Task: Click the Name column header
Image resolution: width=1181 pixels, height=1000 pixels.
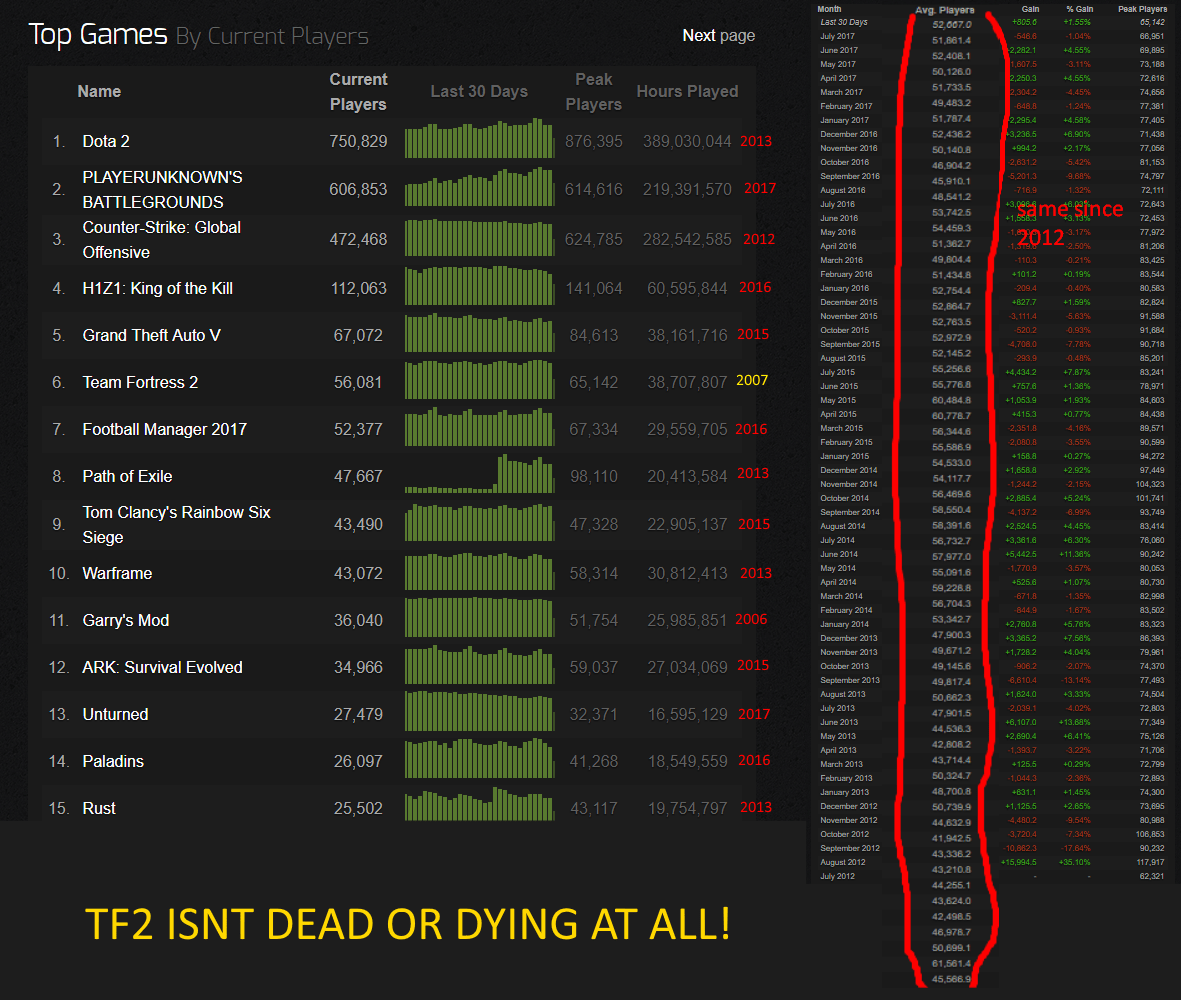Action: coord(99,91)
